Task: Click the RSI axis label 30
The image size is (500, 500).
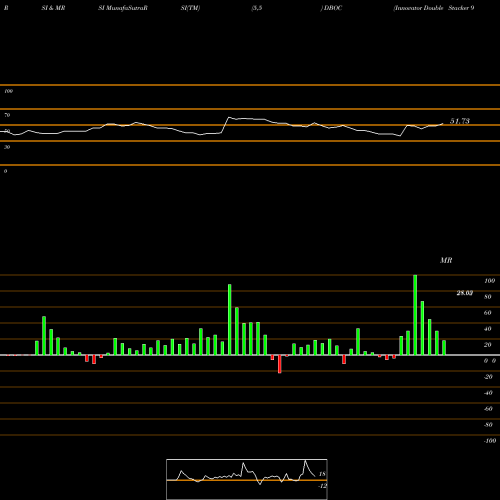Action: coord(7,147)
